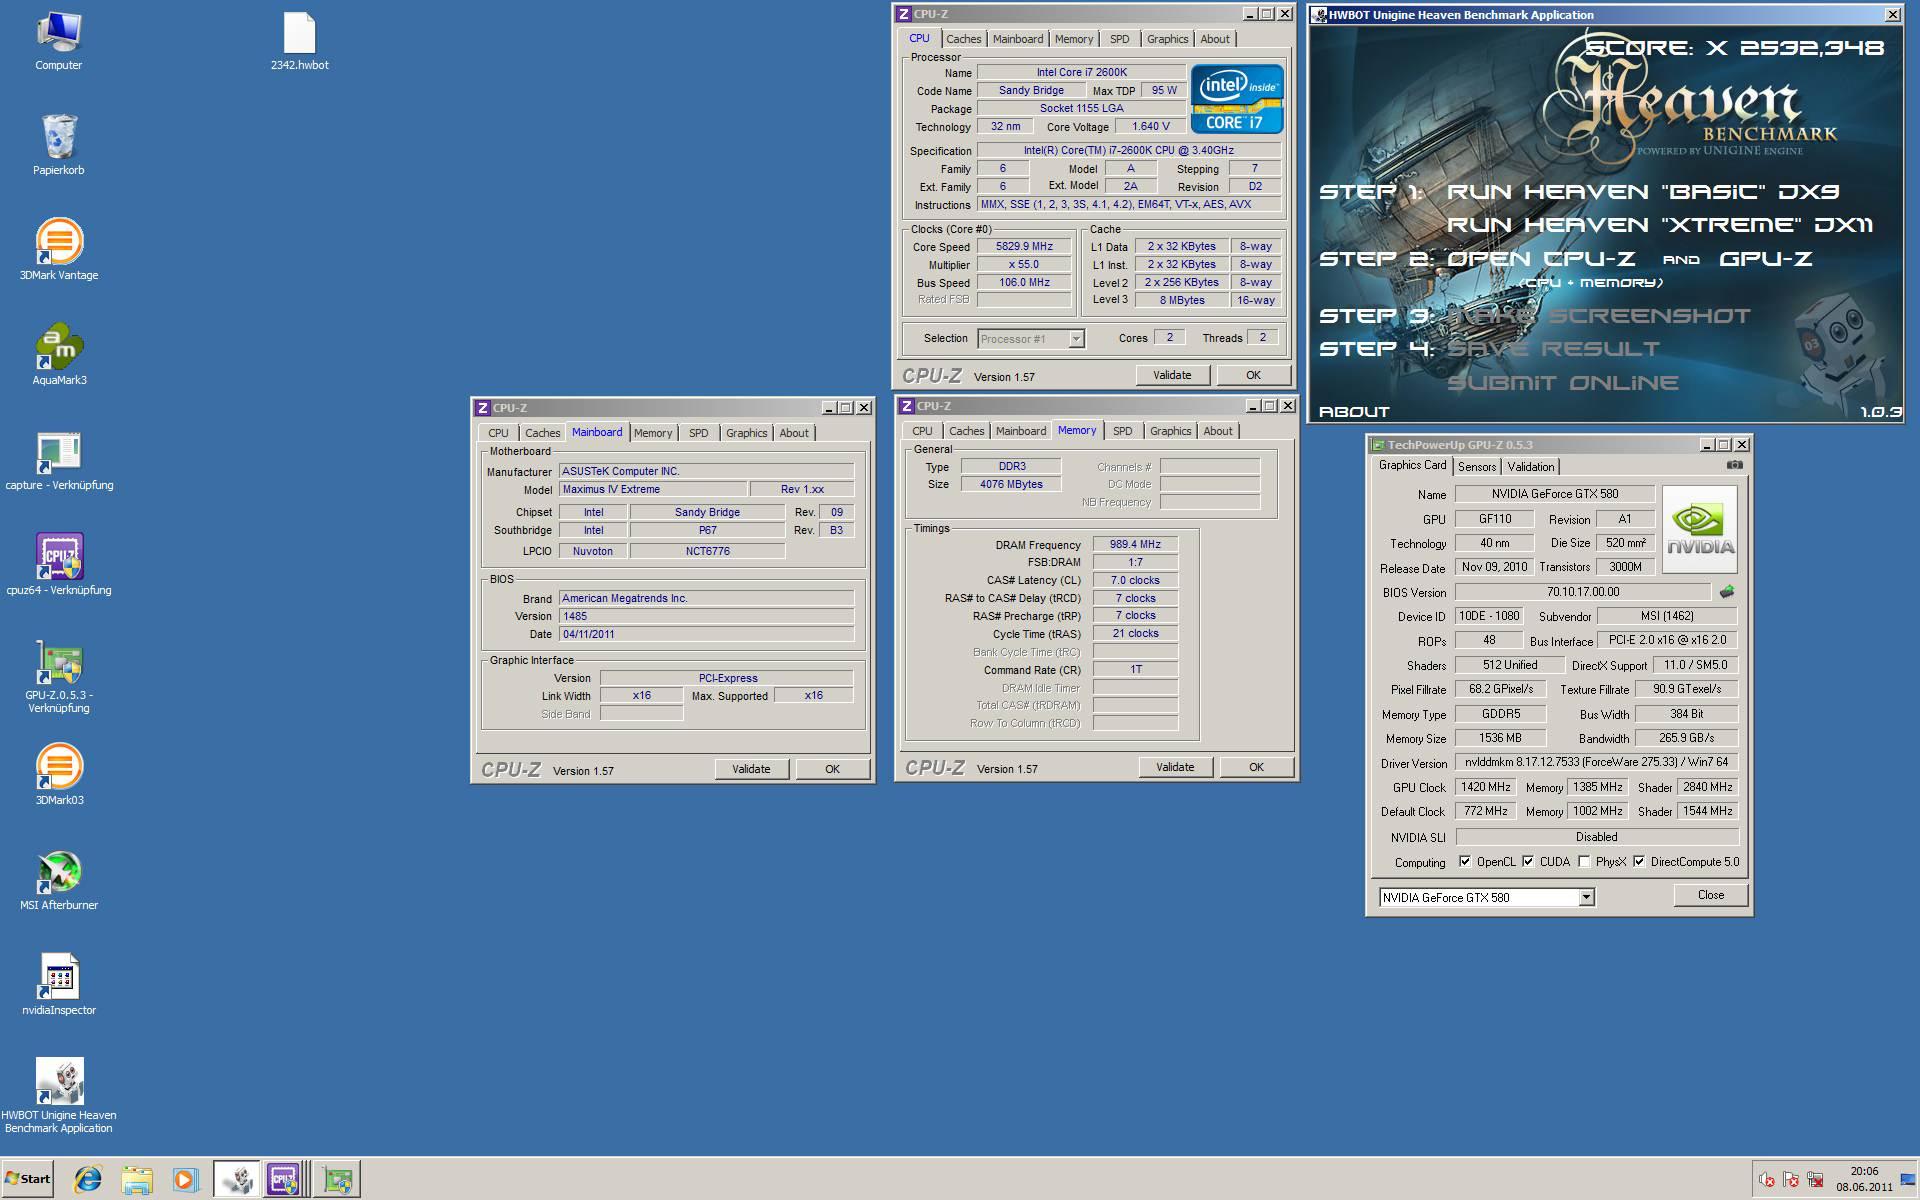
Task: Click SUBMIT ONLINE in Heaven app
Action: (x=1563, y=382)
